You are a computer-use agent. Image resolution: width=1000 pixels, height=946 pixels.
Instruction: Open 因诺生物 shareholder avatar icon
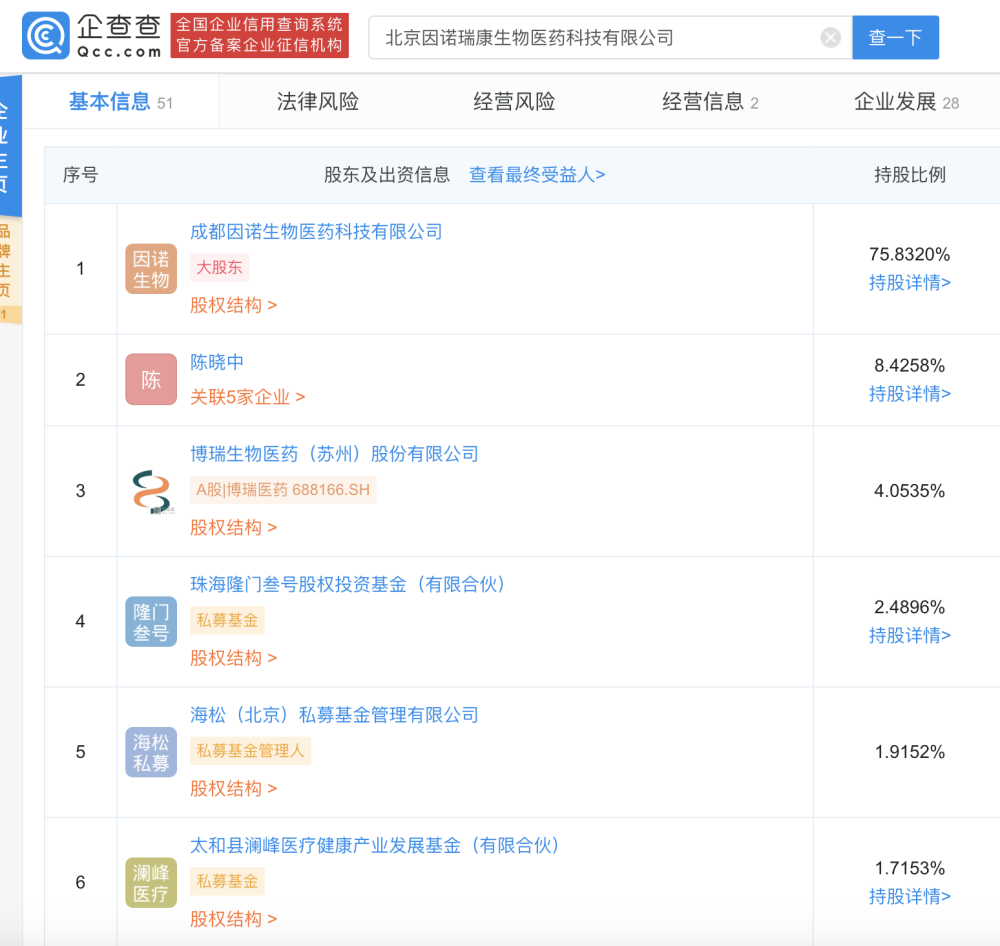[x=151, y=269]
